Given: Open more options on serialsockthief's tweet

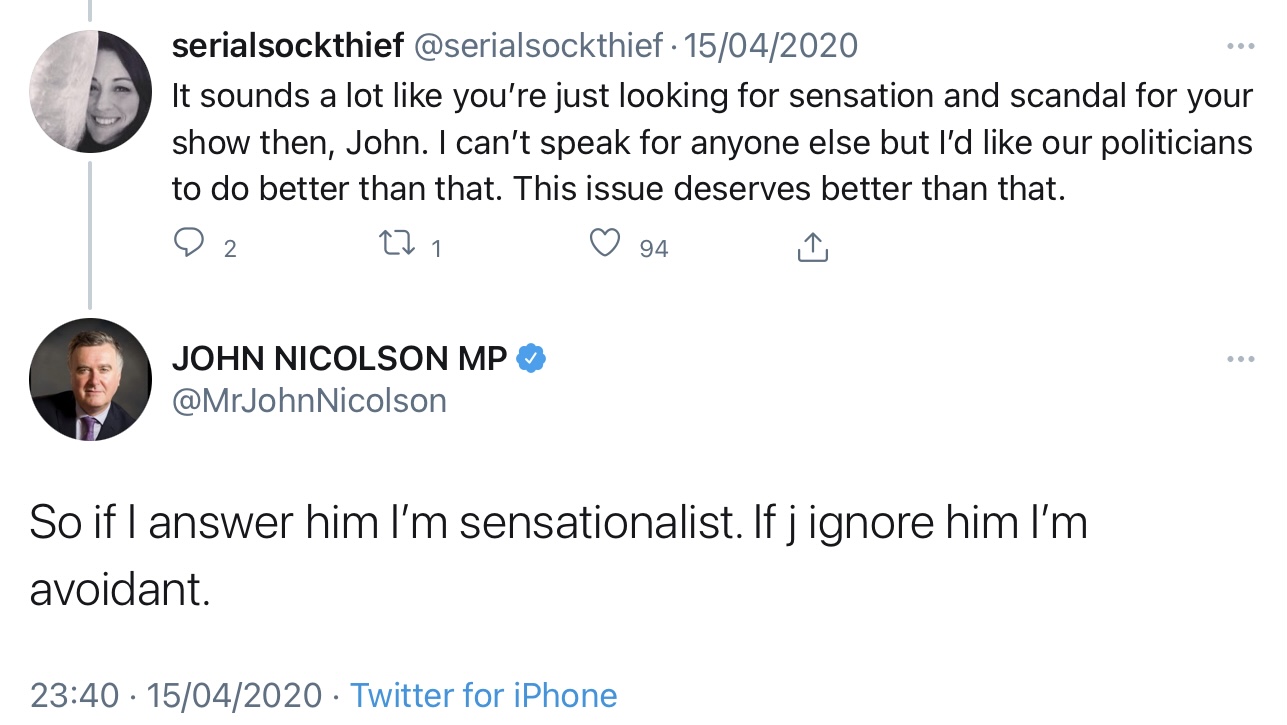Looking at the screenshot, I should click(x=1240, y=46).
